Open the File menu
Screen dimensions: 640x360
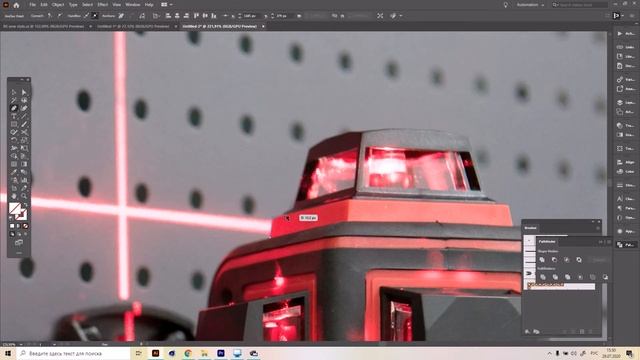tap(32, 5)
